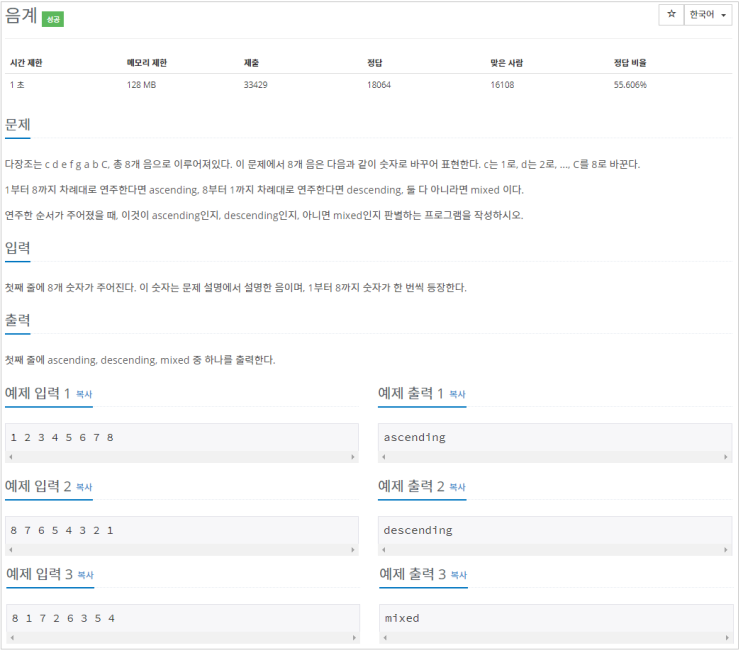This screenshot has height=653, width=743.
Task: Click the green 성공 badge
Action: pyautogui.click(x=53, y=19)
